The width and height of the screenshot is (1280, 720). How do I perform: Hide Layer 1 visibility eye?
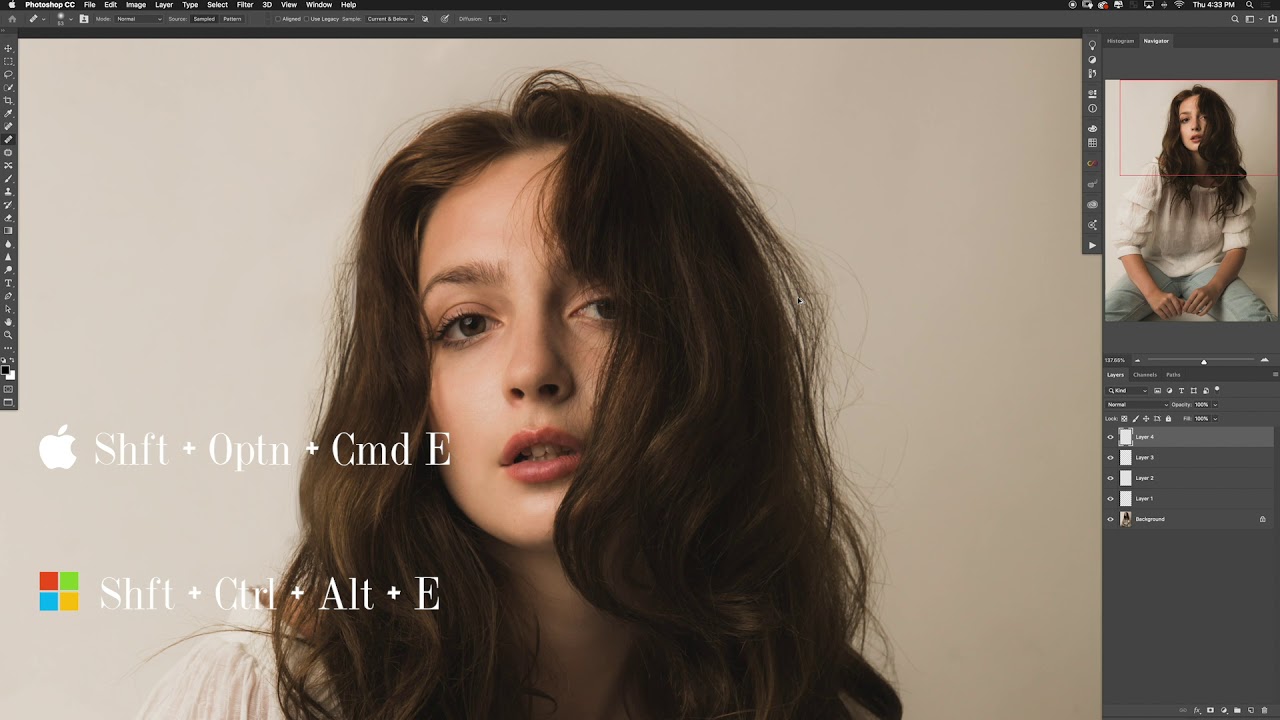pyautogui.click(x=1110, y=498)
